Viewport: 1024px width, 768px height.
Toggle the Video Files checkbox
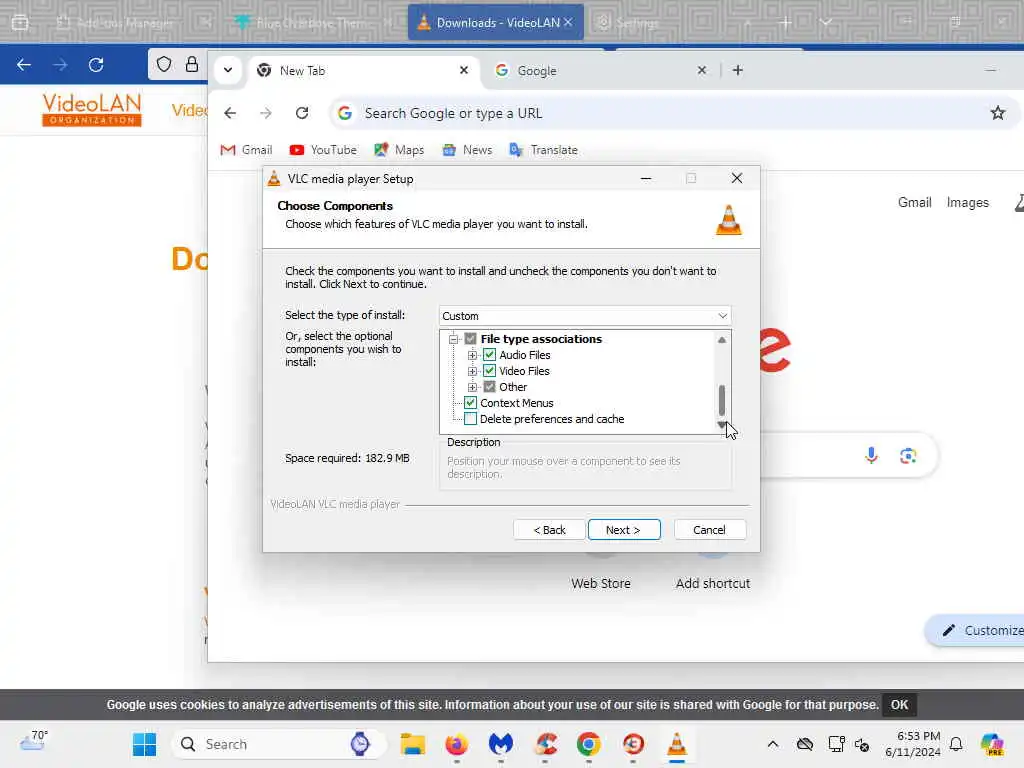click(489, 370)
